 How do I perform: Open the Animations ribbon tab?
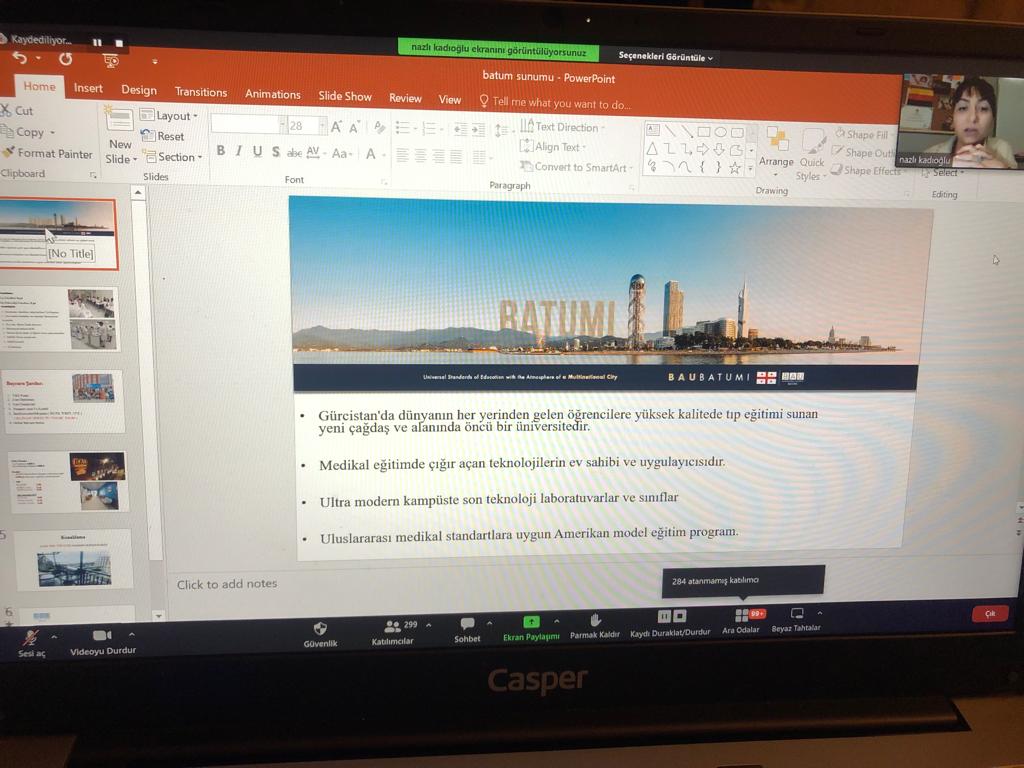click(x=273, y=94)
